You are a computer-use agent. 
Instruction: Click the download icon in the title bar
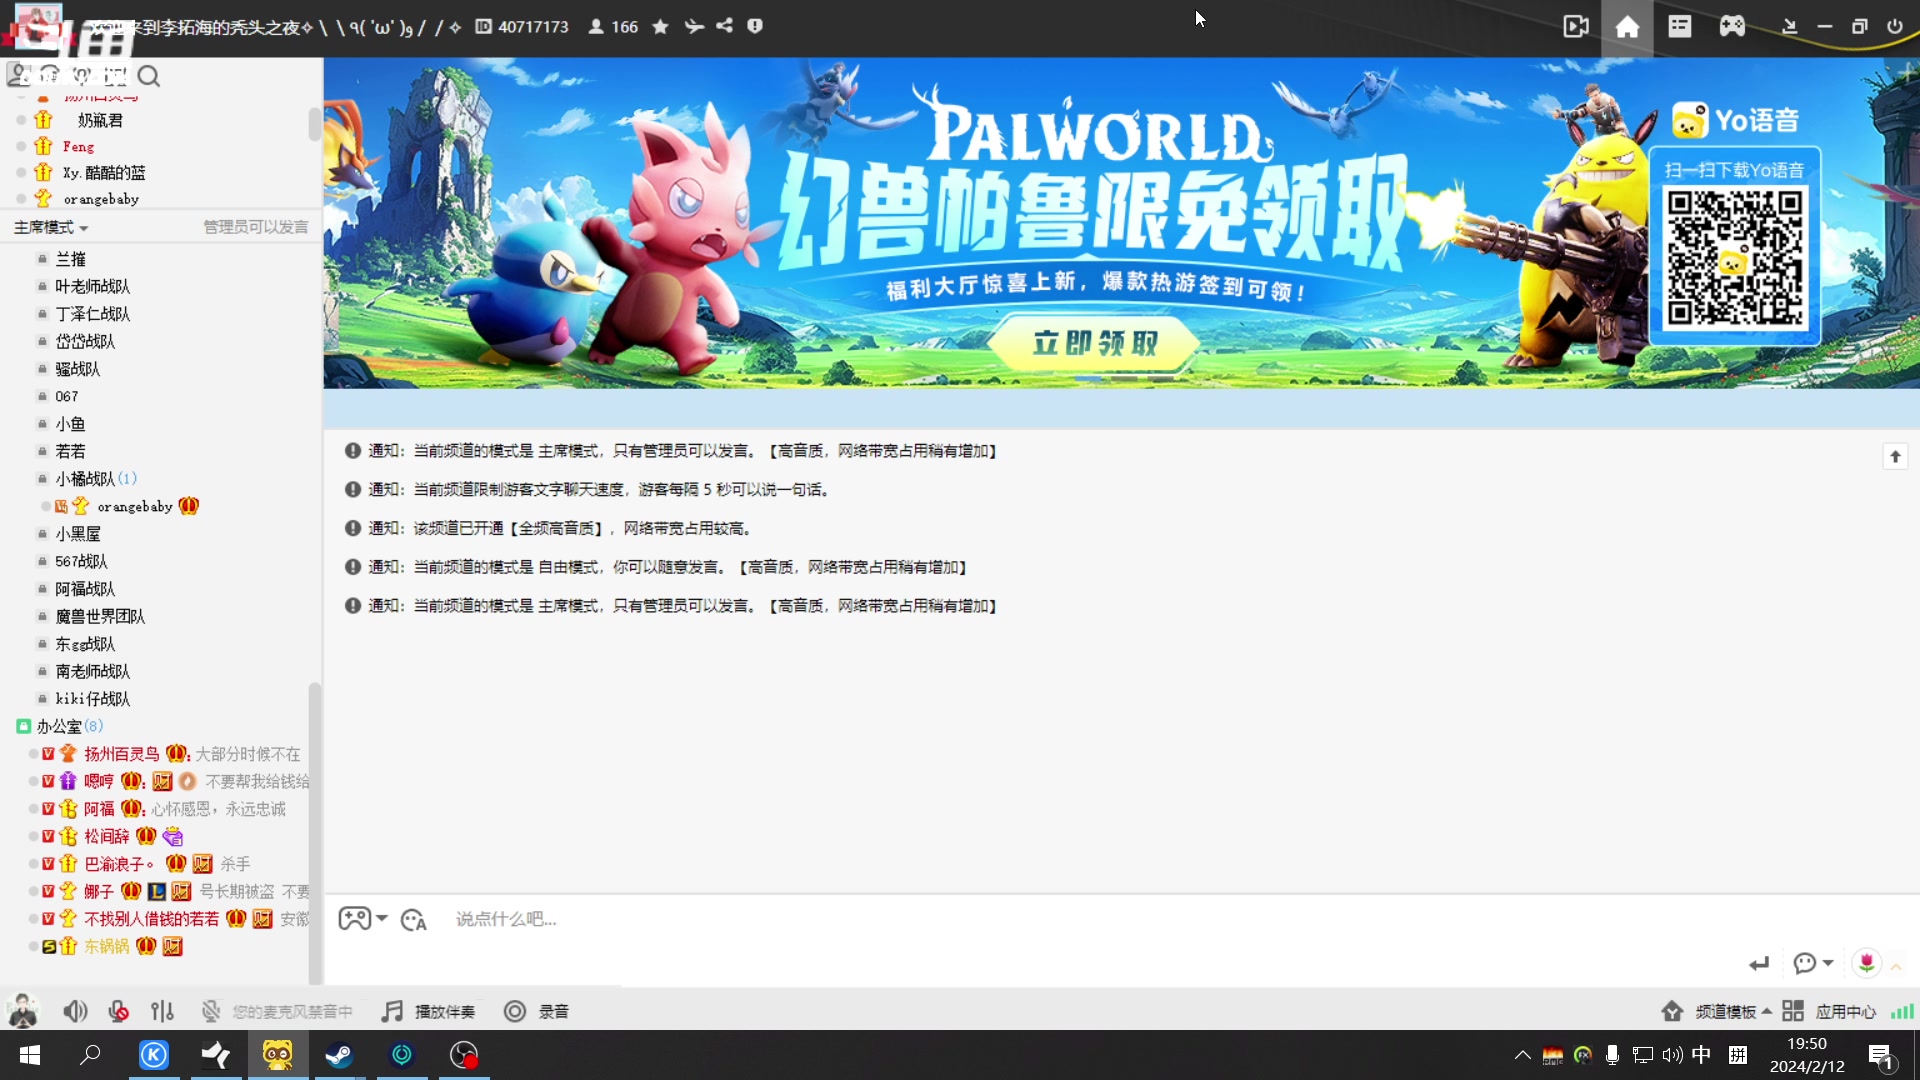pos(1790,27)
